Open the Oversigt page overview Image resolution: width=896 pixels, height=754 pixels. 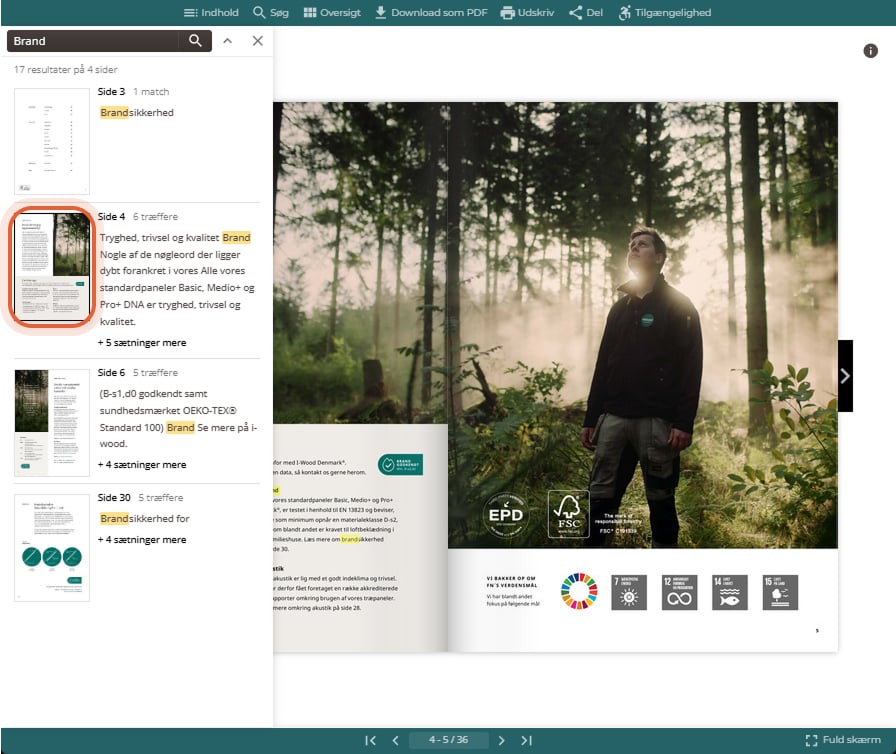(332, 13)
